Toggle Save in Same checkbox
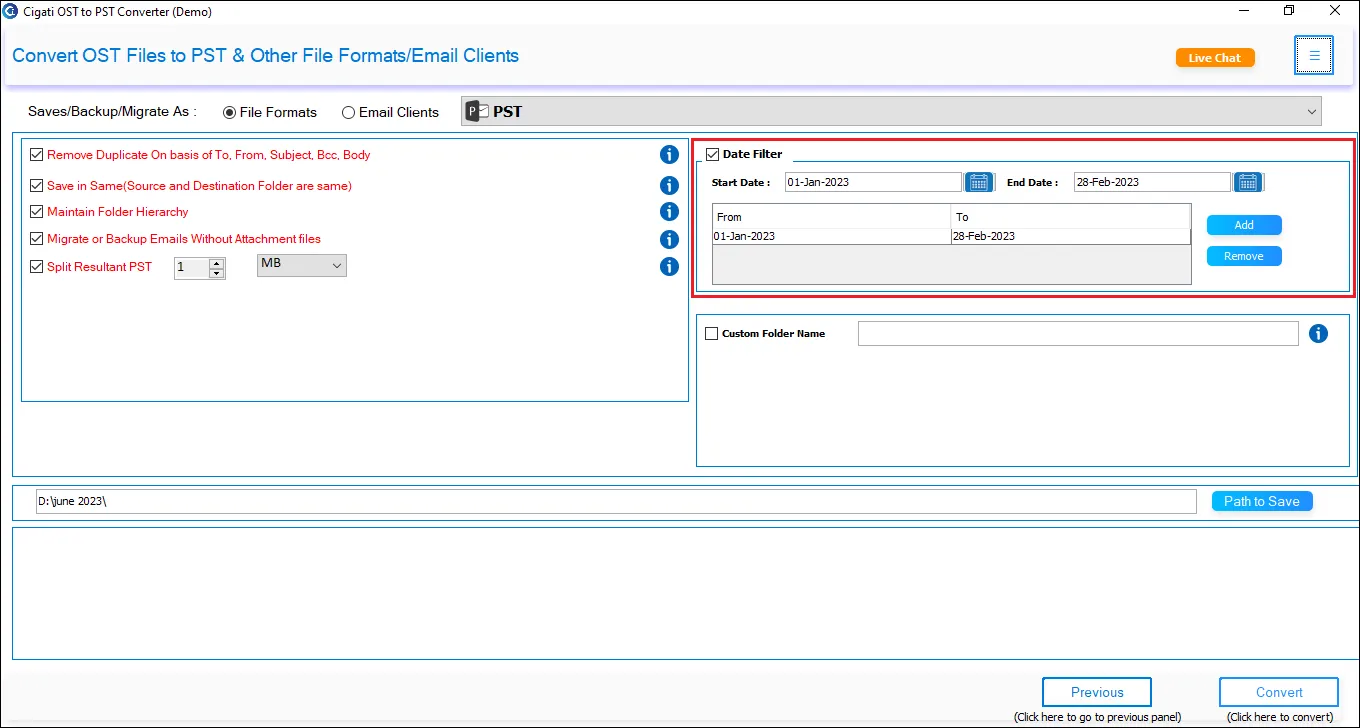This screenshot has height=728, width=1360. [37, 186]
